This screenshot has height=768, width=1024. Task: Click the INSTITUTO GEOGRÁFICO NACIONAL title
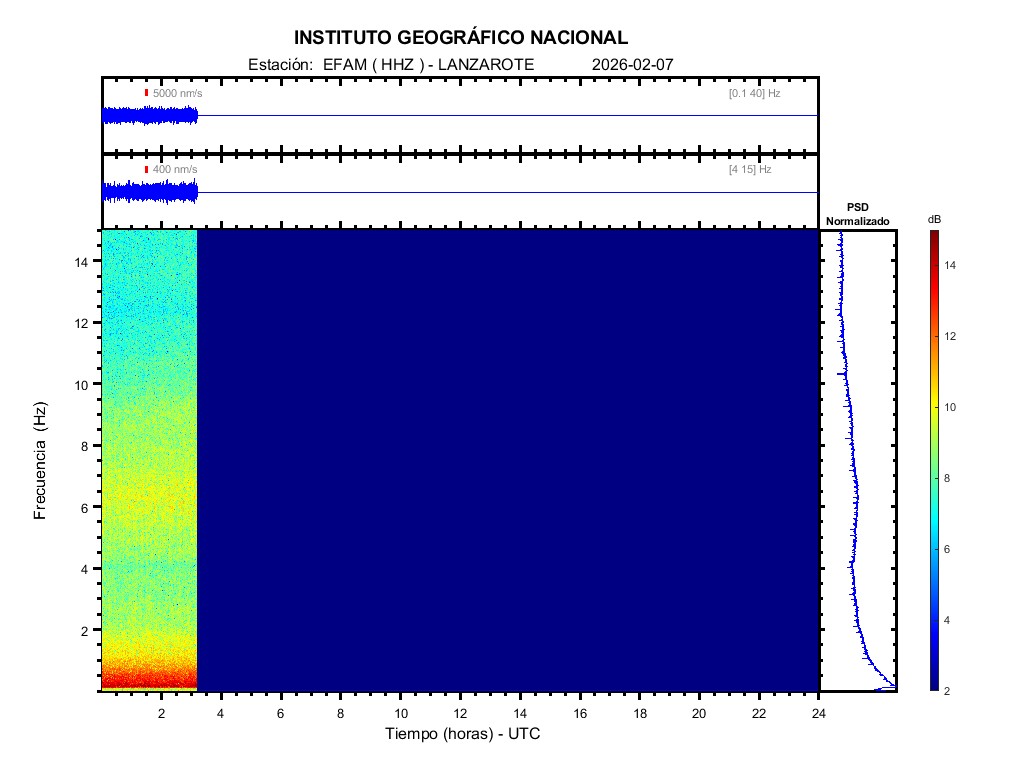pyautogui.click(x=461, y=38)
